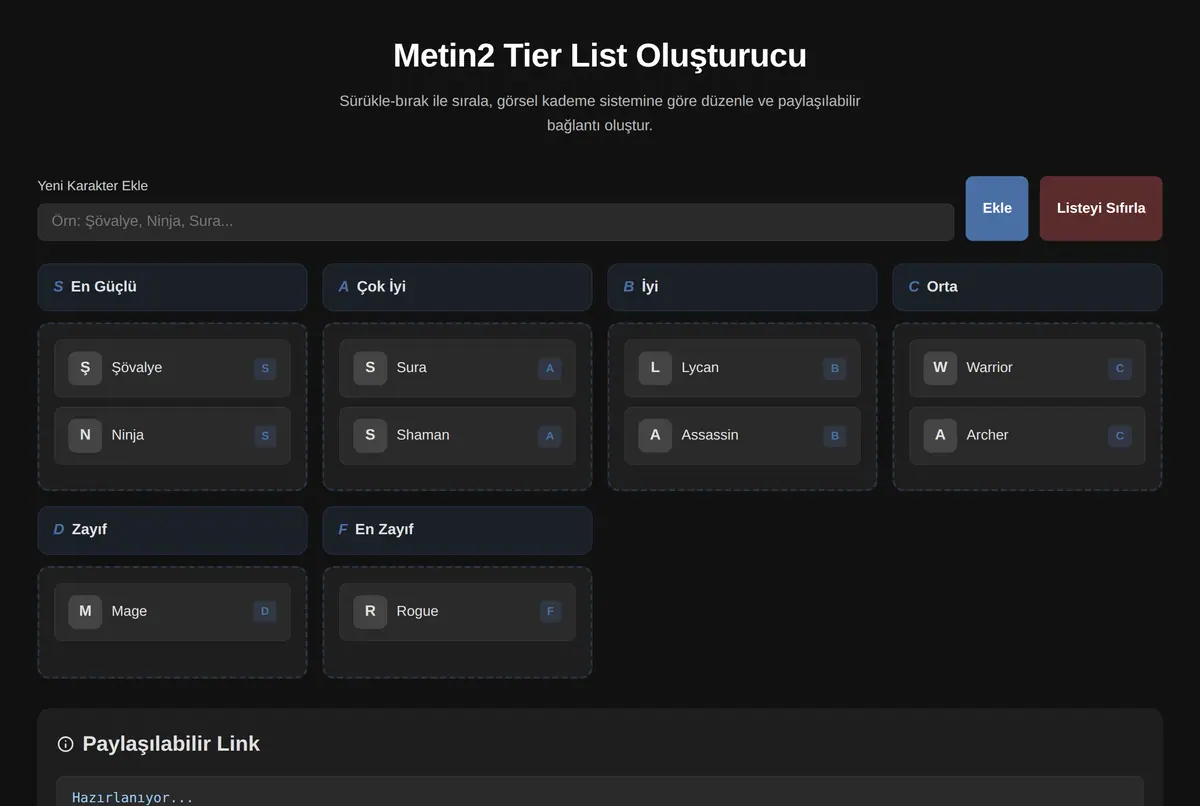Click the Ekle button
The width and height of the screenshot is (1200, 806).
click(x=997, y=208)
